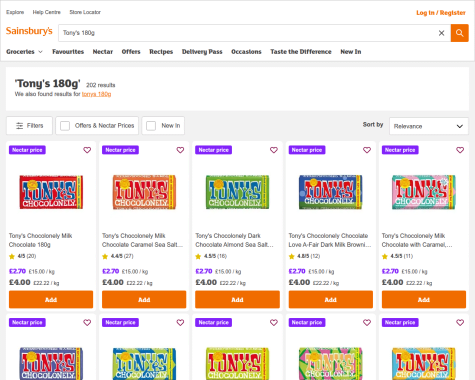
Task: Open New In from the navigation bar
Action: tap(351, 52)
